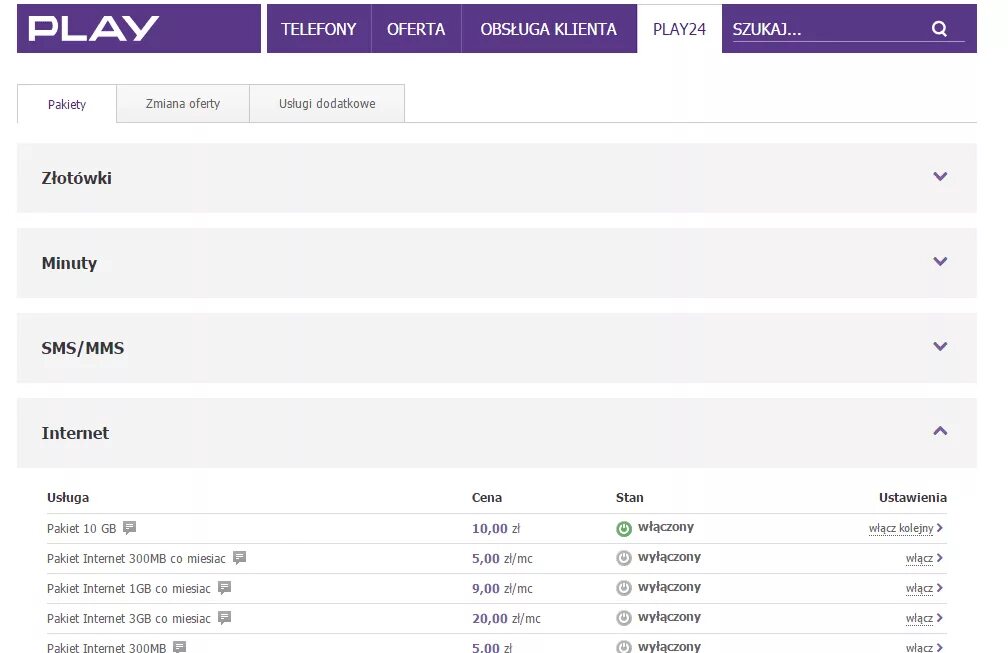1008x653 pixels.
Task: Click the 'włączony' status text
Action: coord(666,527)
